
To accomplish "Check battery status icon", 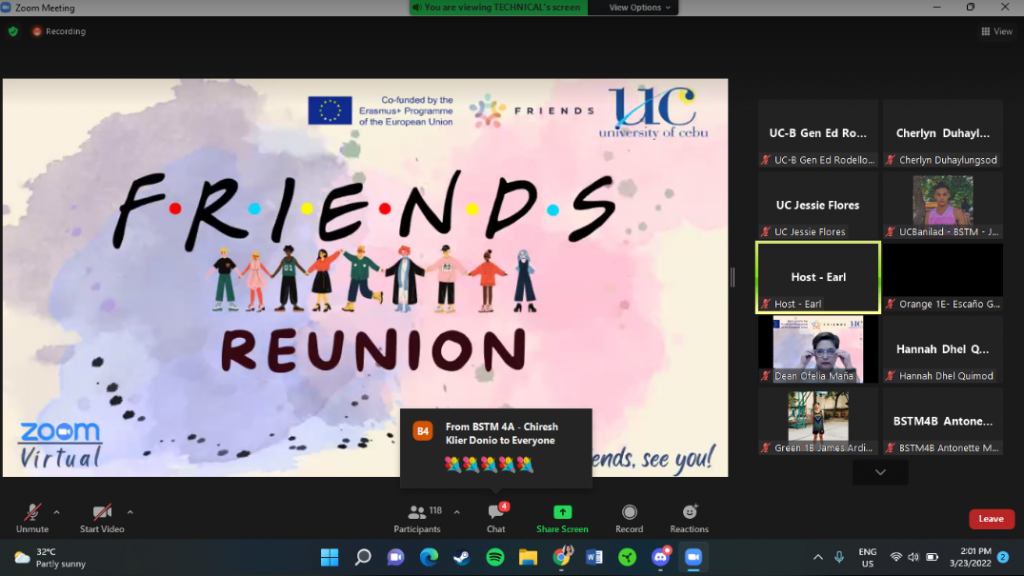I will (x=932, y=557).
